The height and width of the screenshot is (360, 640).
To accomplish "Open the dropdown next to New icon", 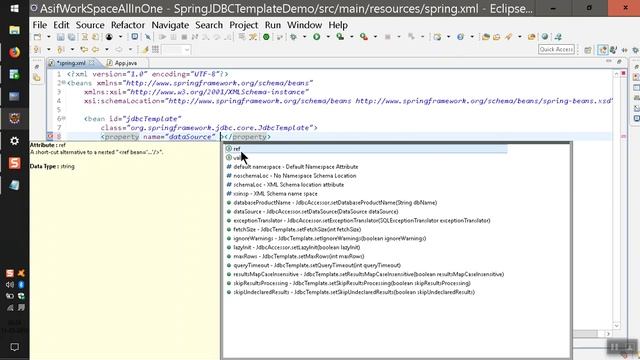I will pyautogui.click(x=49, y=37).
